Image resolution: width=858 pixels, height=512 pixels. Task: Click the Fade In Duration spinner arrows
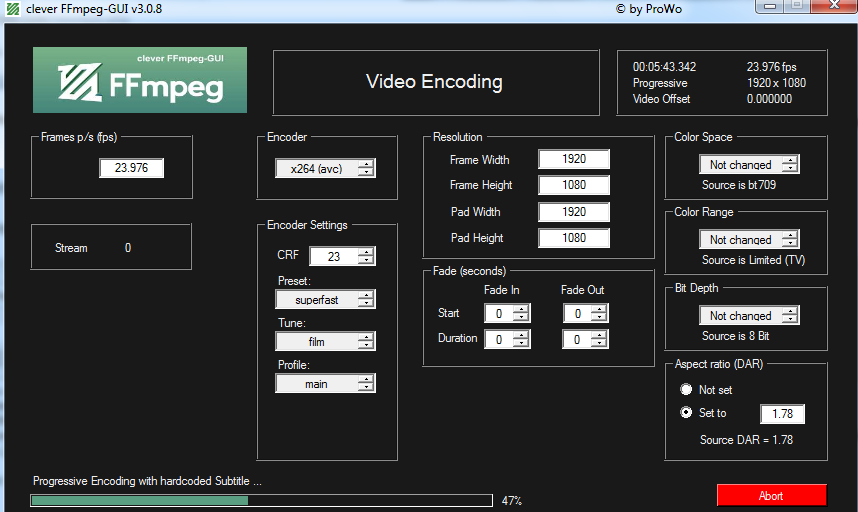521,339
